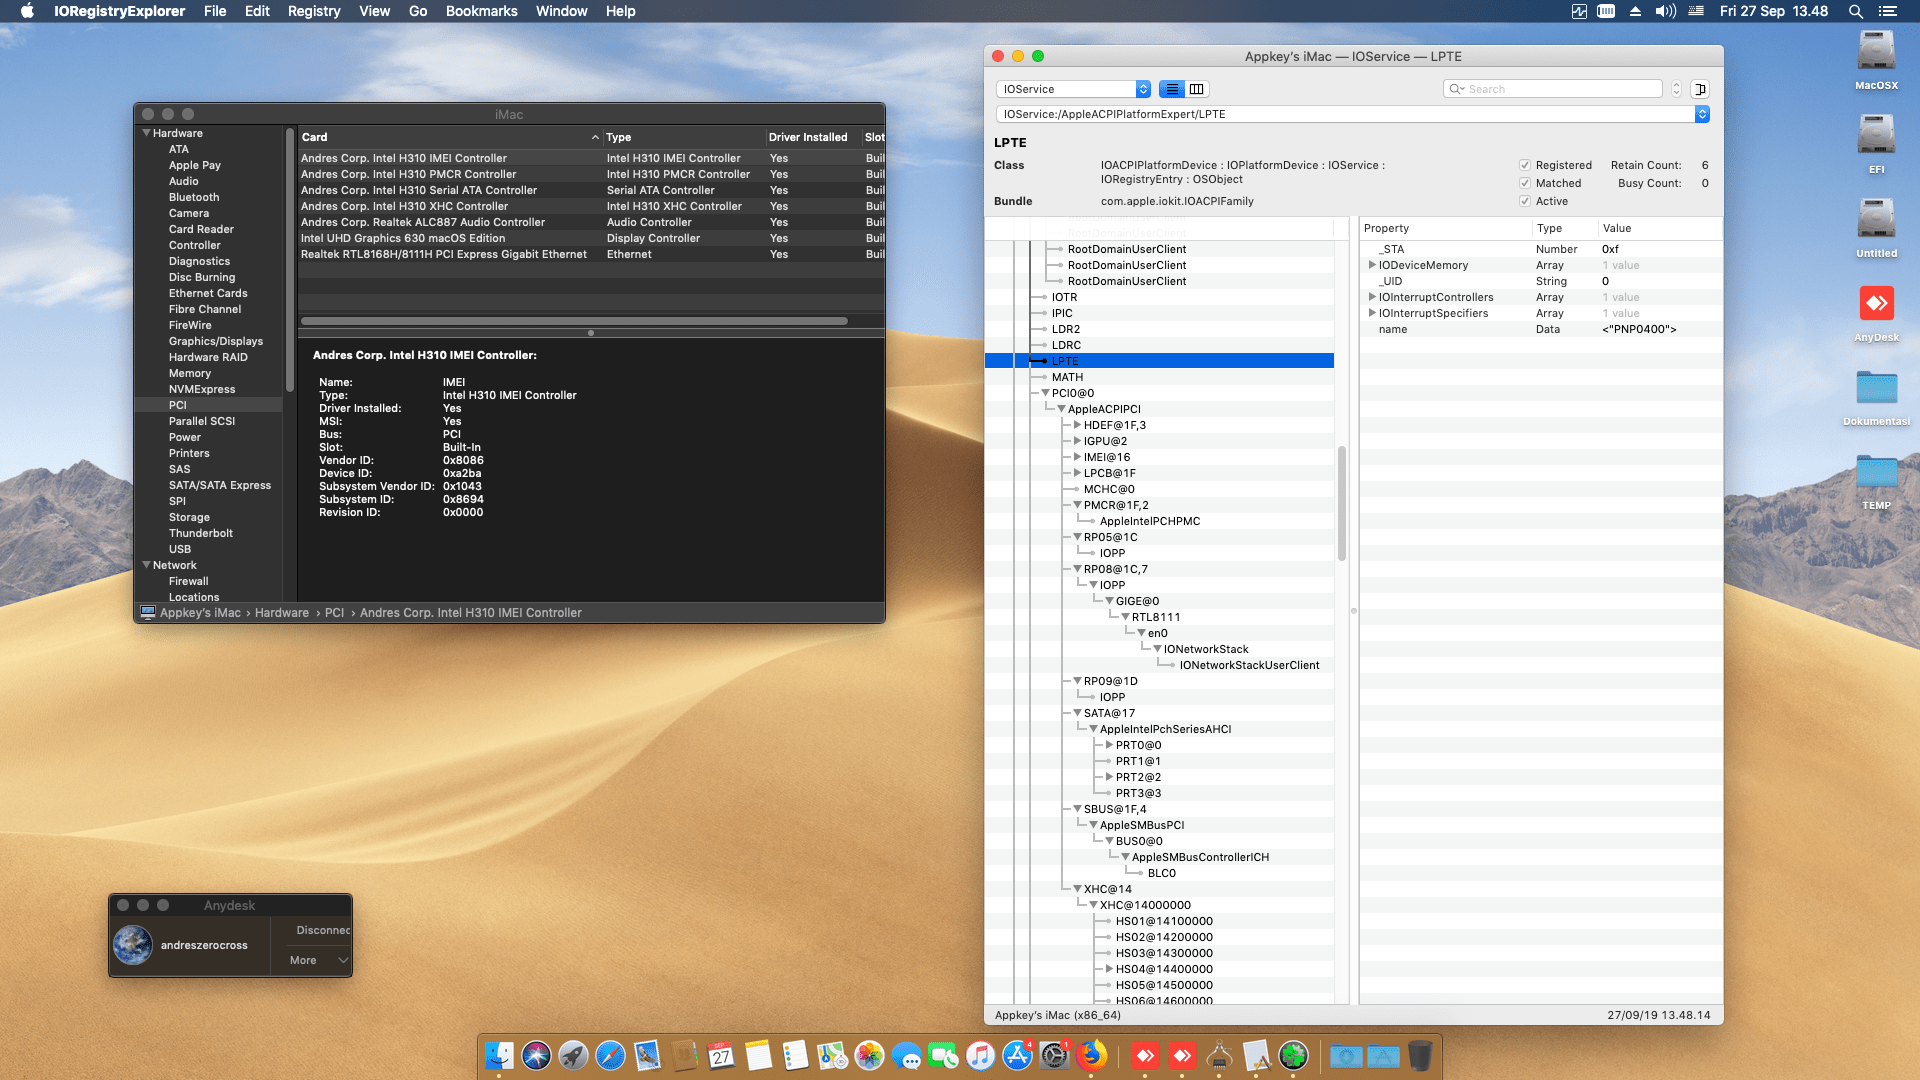Click the PCI table horizontal scrollbar
This screenshot has width=1920, height=1080.
[574, 321]
